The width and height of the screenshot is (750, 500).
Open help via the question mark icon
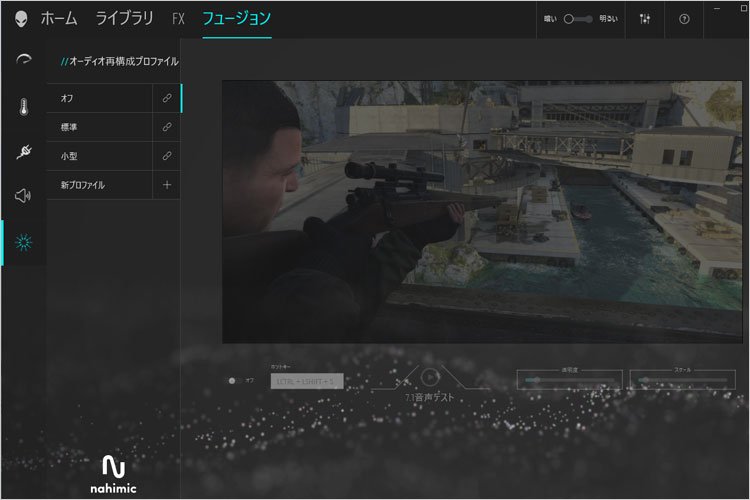click(x=685, y=19)
